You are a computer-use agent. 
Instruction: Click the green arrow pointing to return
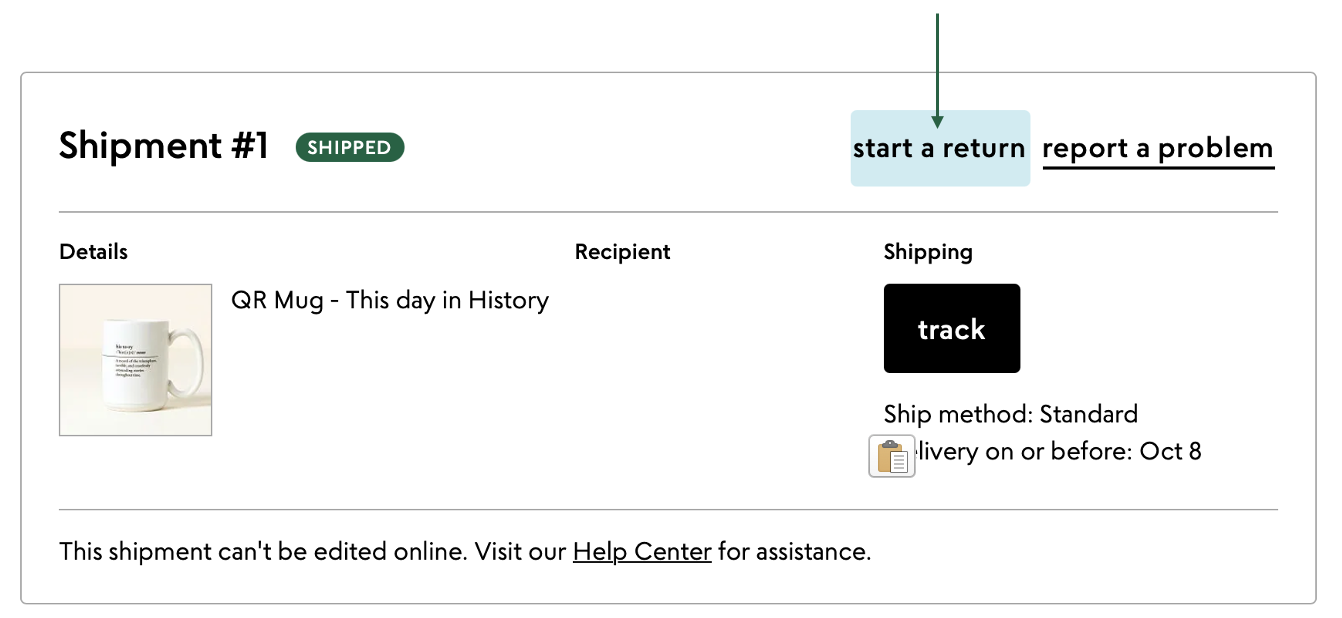click(936, 65)
